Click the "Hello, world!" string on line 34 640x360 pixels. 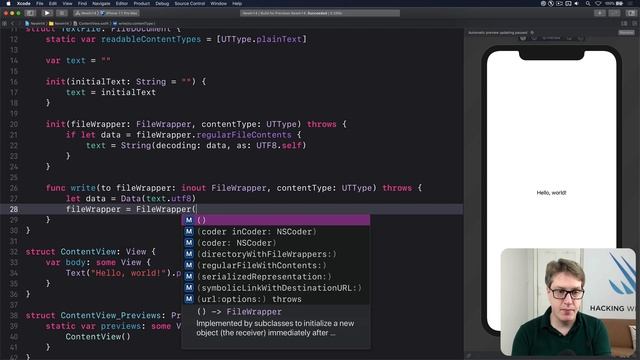128,273
